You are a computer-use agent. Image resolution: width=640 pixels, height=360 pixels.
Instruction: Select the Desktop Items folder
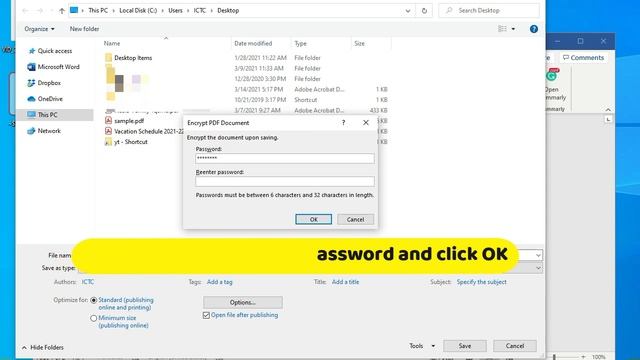133,58
